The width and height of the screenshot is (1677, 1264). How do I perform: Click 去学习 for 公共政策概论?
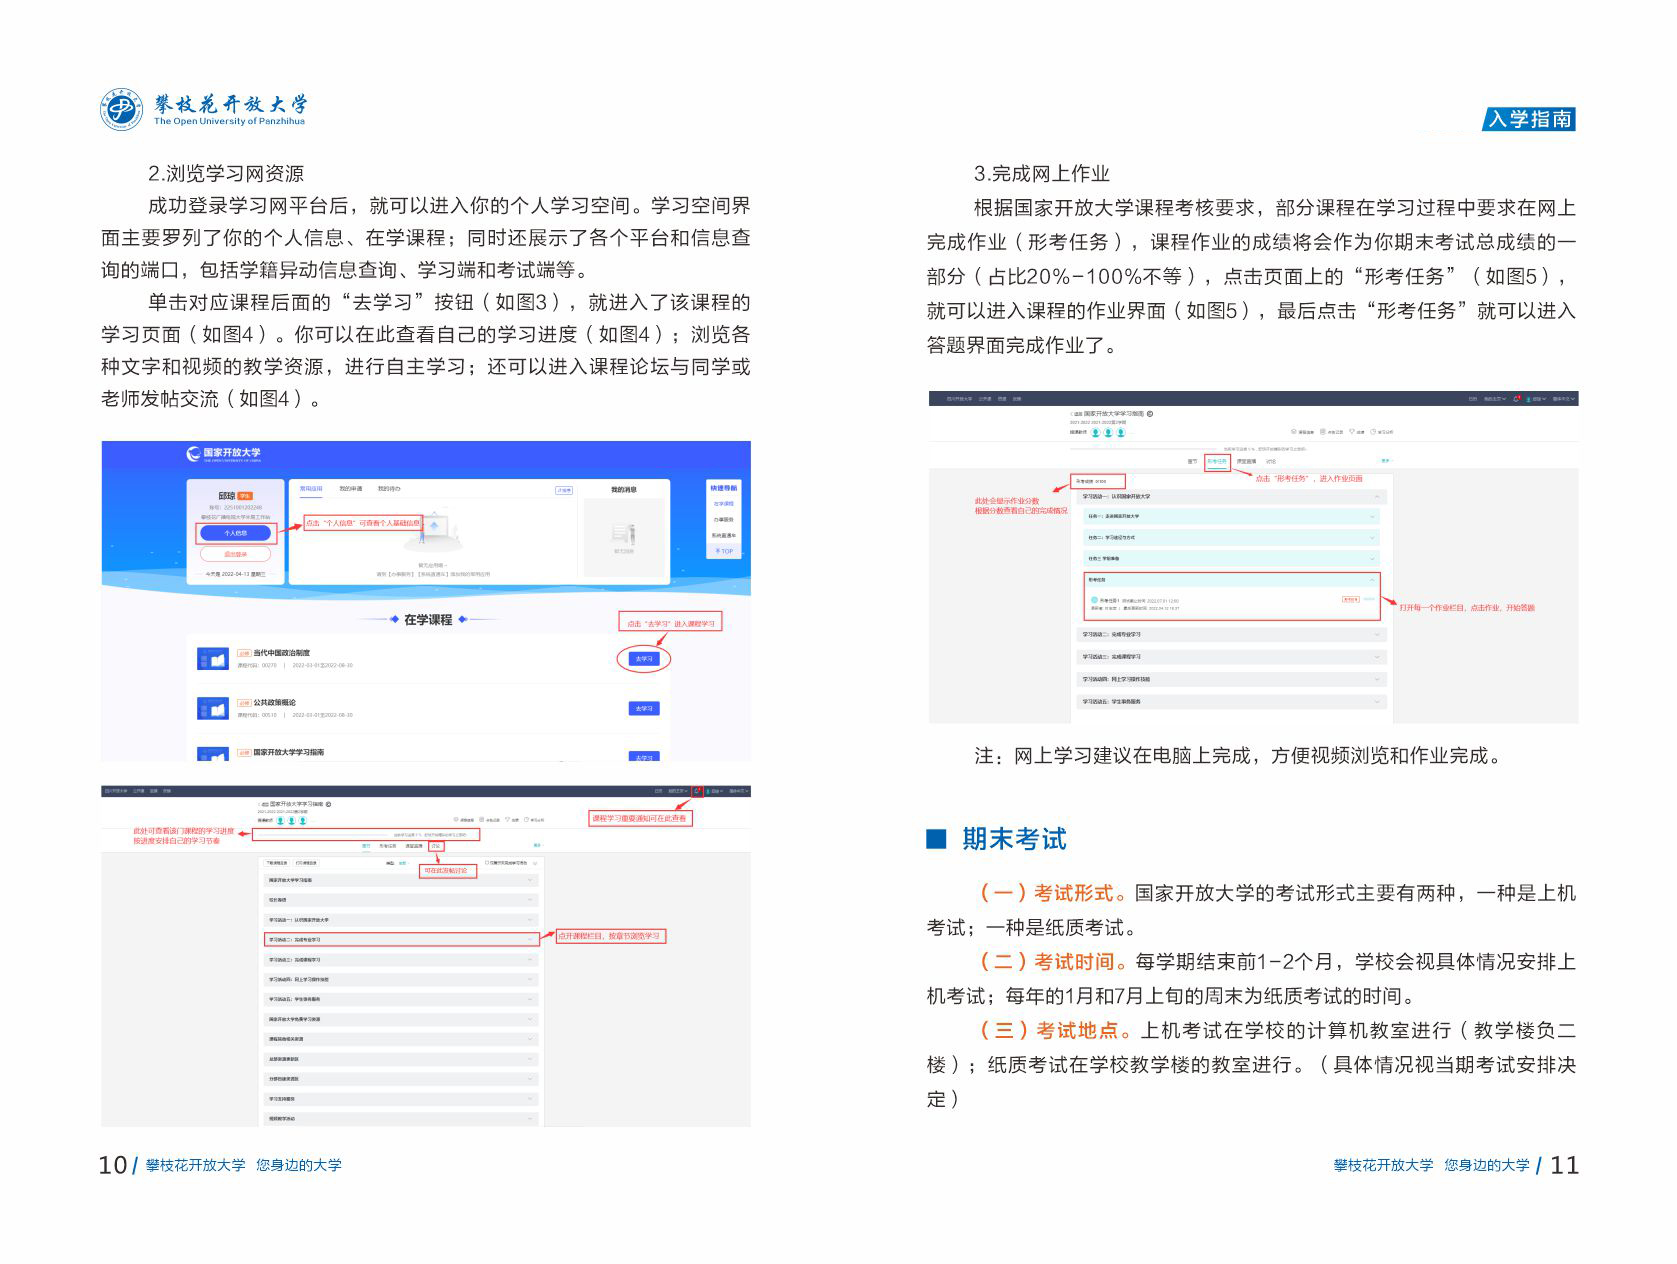[643, 709]
